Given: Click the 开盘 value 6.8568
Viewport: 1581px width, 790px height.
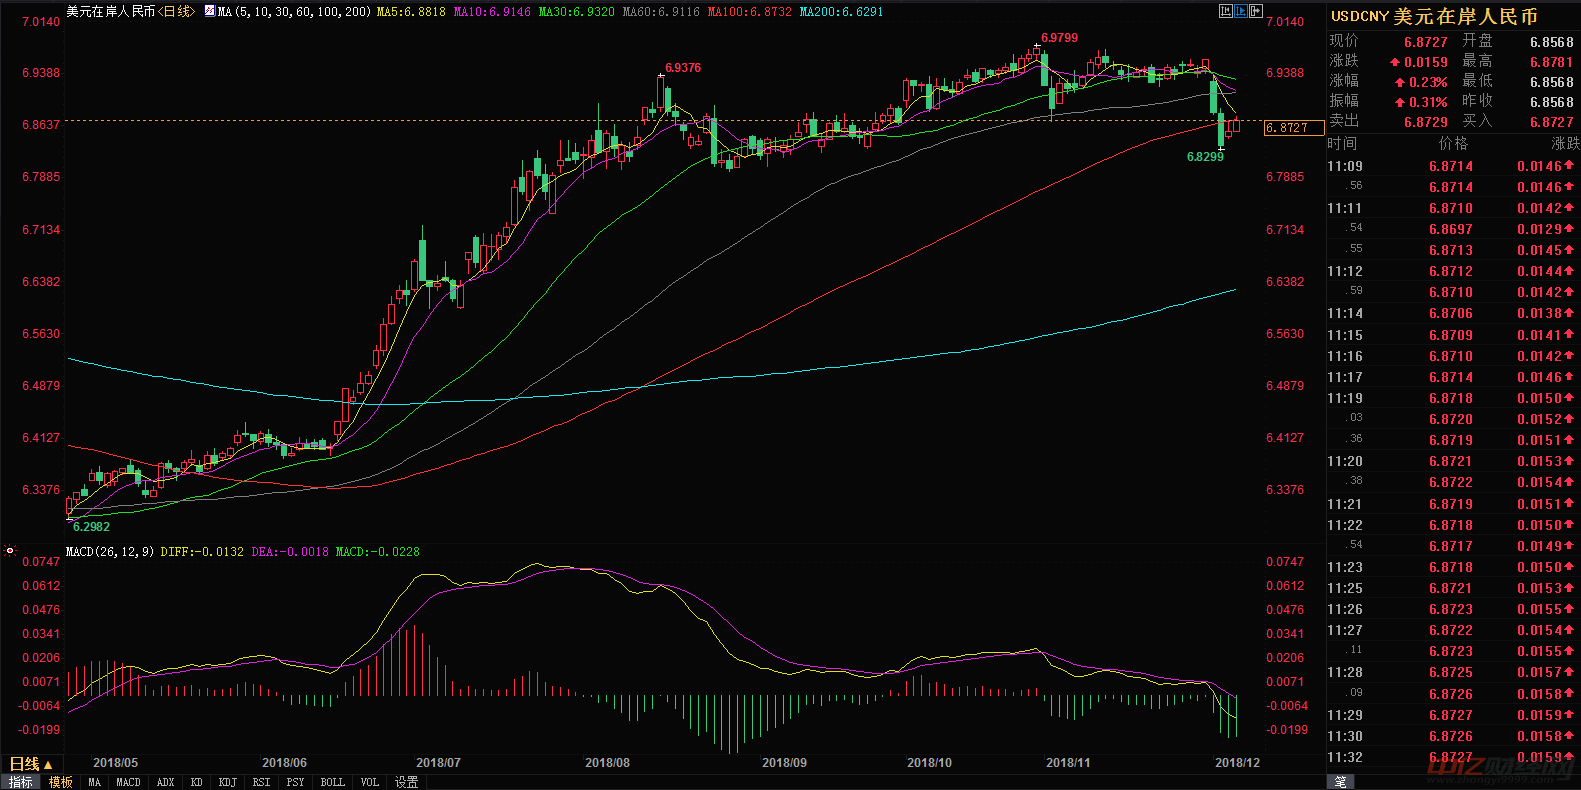Looking at the screenshot, I should pos(1551,42).
